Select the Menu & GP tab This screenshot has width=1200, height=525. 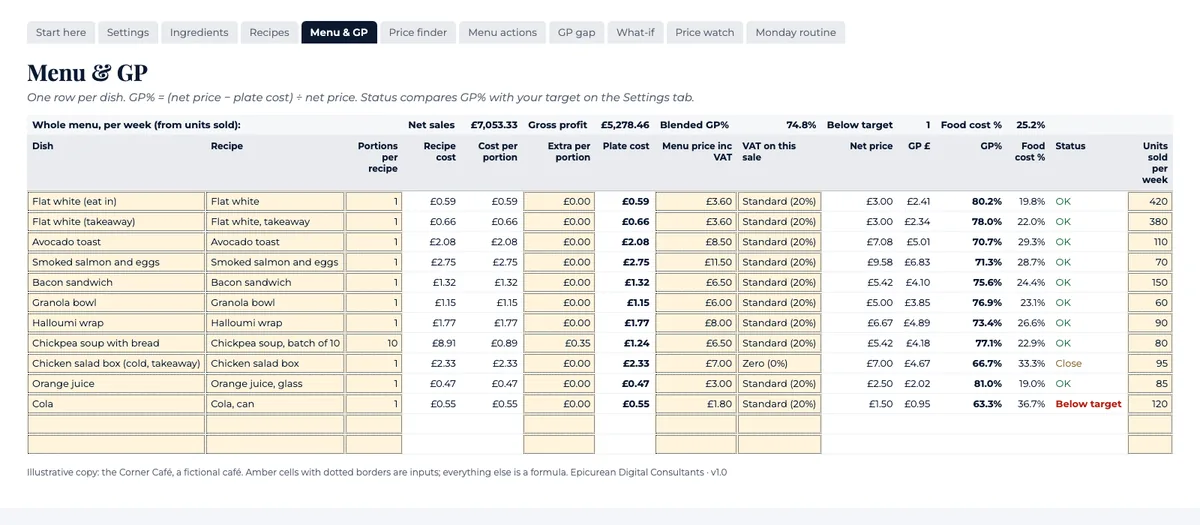(x=339, y=33)
